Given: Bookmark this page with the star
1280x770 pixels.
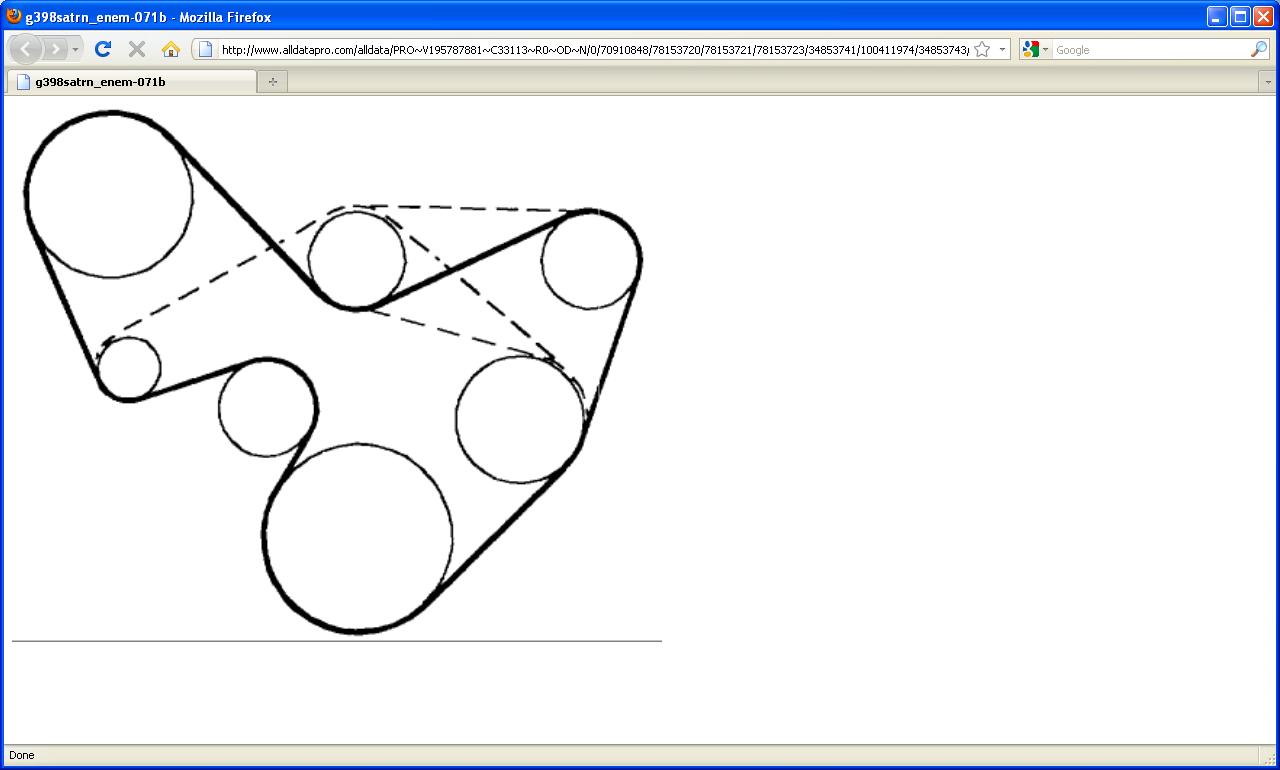Looking at the screenshot, I should pyautogui.click(x=982, y=49).
